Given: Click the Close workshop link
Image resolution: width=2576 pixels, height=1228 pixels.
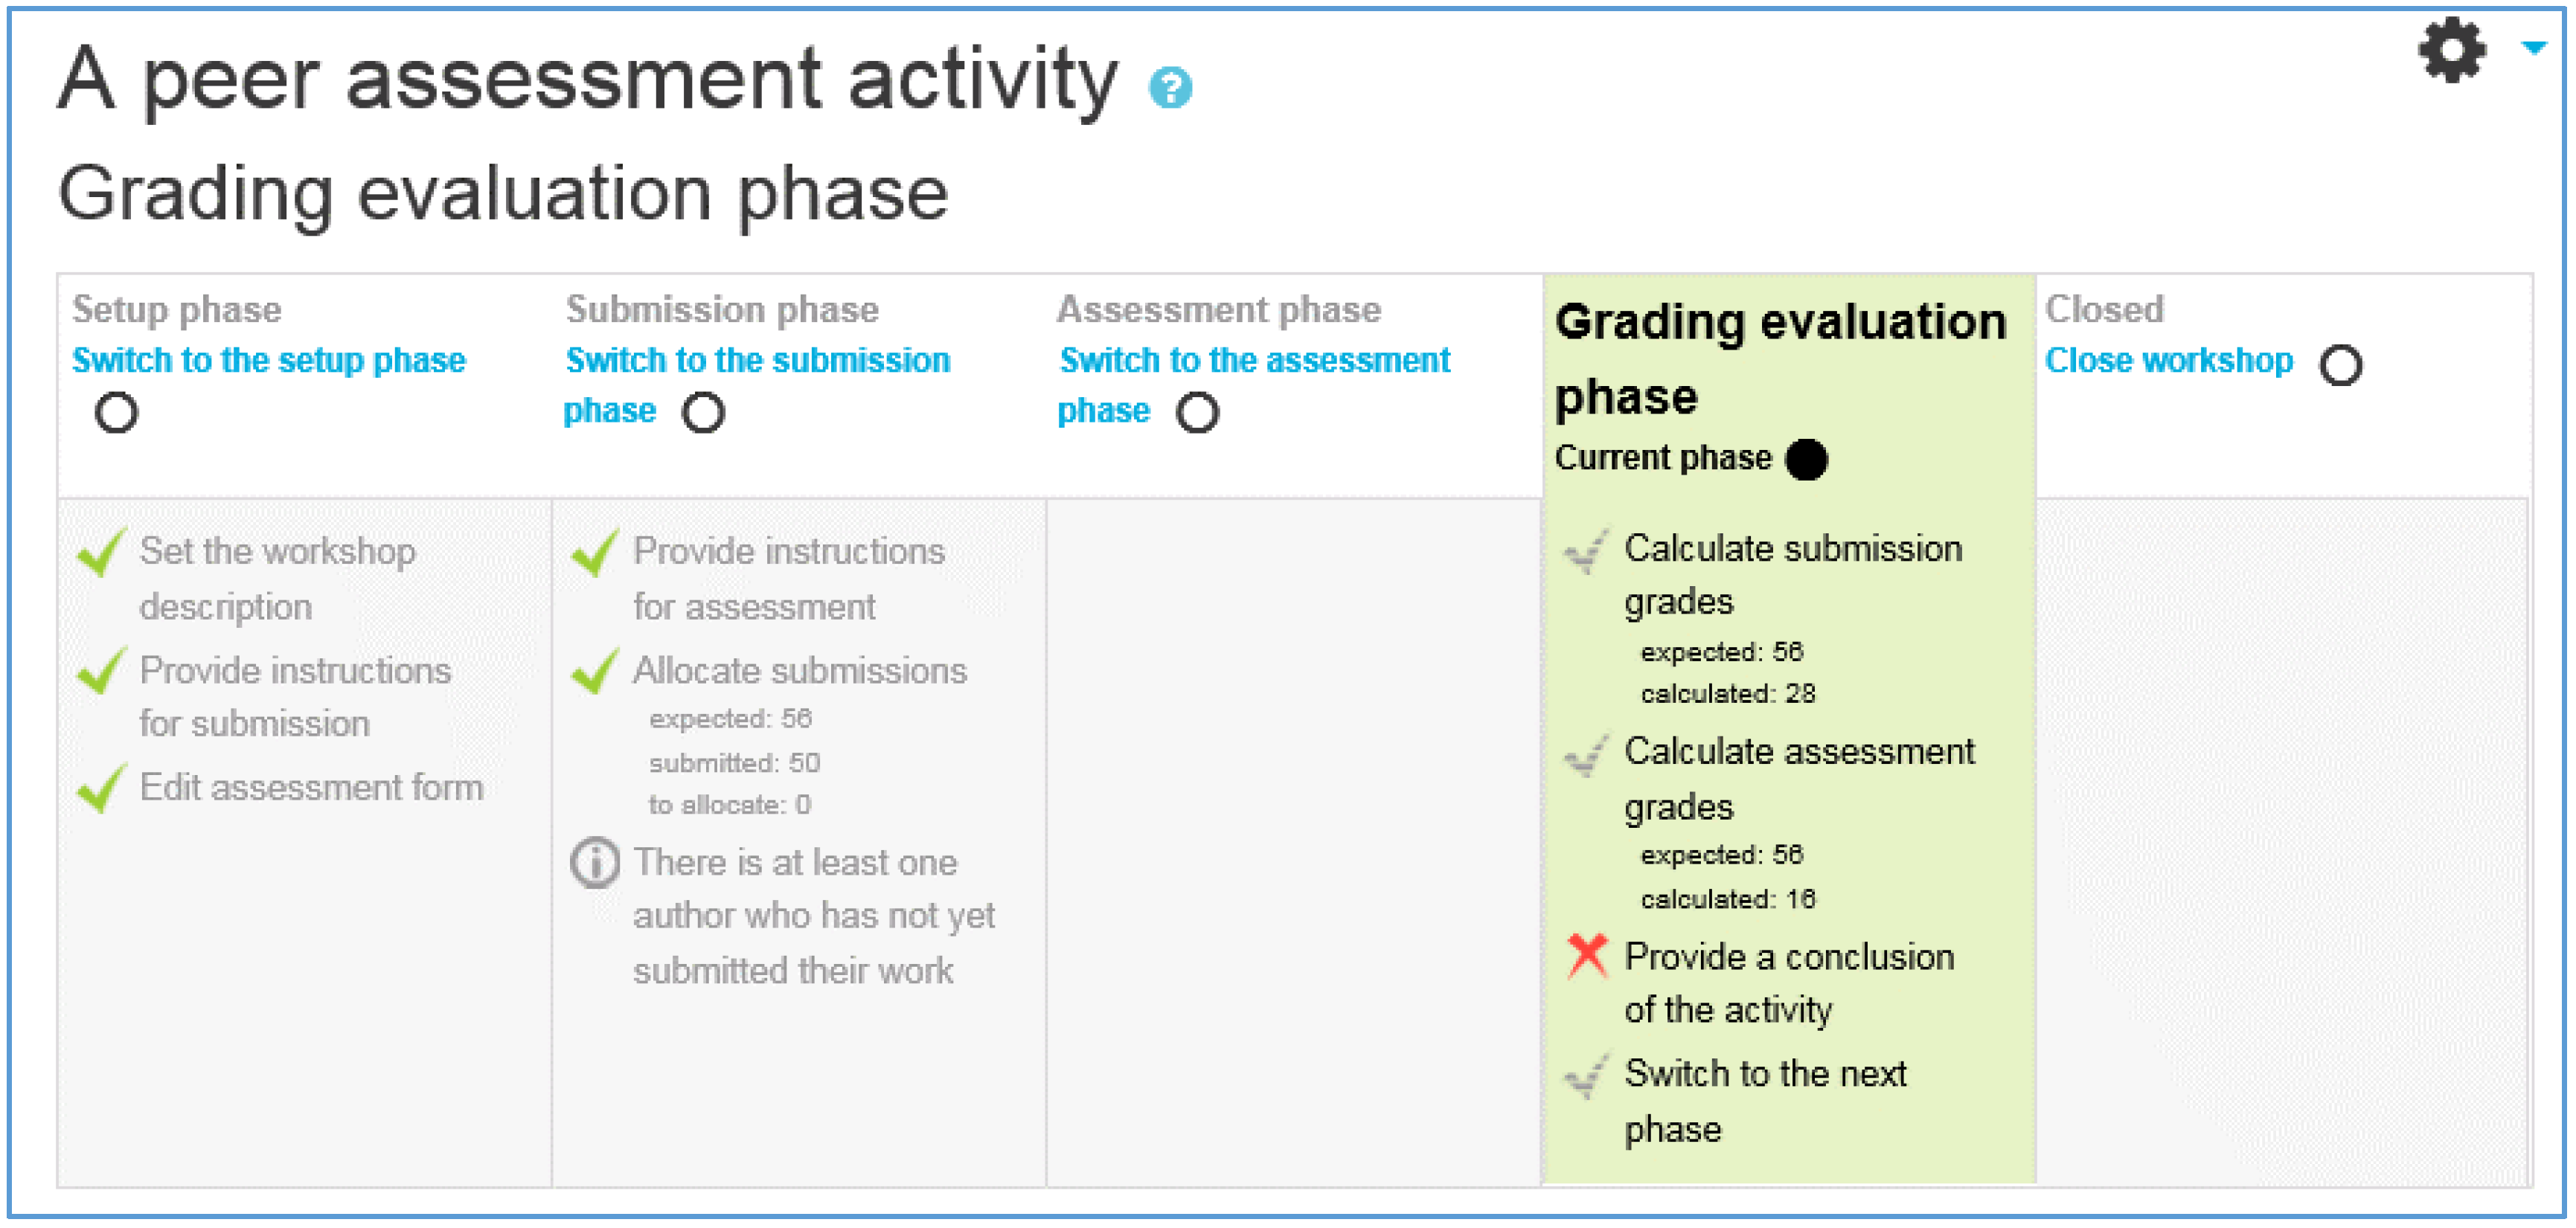Looking at the screenshot, I should [x=2168, y=360].
